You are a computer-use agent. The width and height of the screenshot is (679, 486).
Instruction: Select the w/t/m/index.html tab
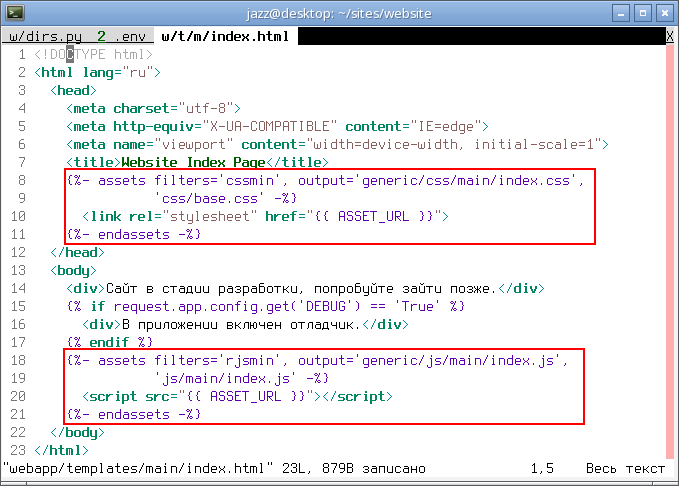pyautogui.click(x=225, y=36)
